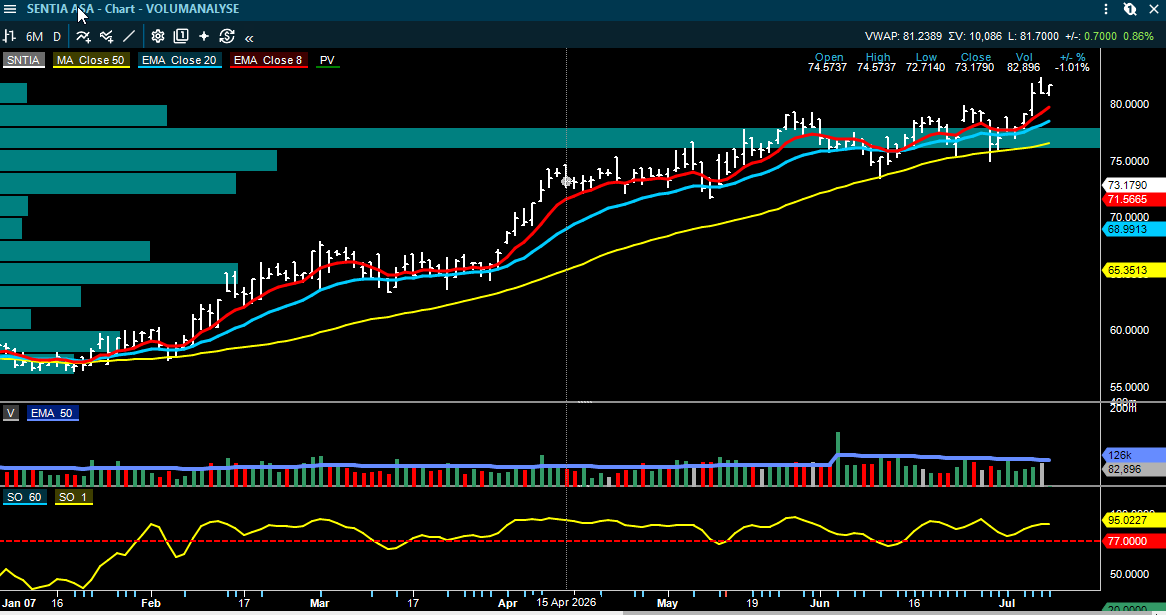Activate the crosshair cursor tool
The width and height of the screenshot is (1166, 615).
pos(204,36)
